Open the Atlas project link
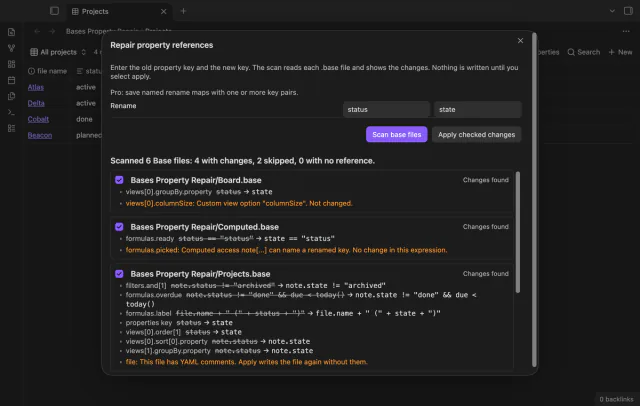The height and width of the screenshot is (406, 640). 36,87
